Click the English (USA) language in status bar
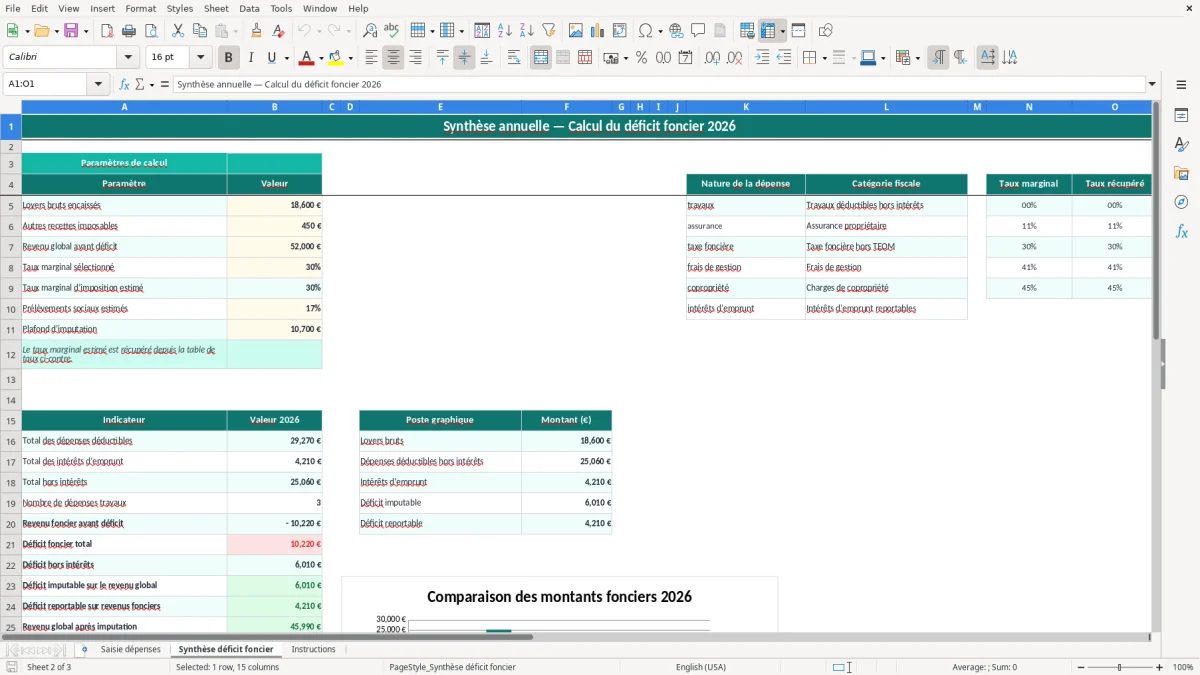This screenshot has width=1200, height=675. [x=701, y=667]
